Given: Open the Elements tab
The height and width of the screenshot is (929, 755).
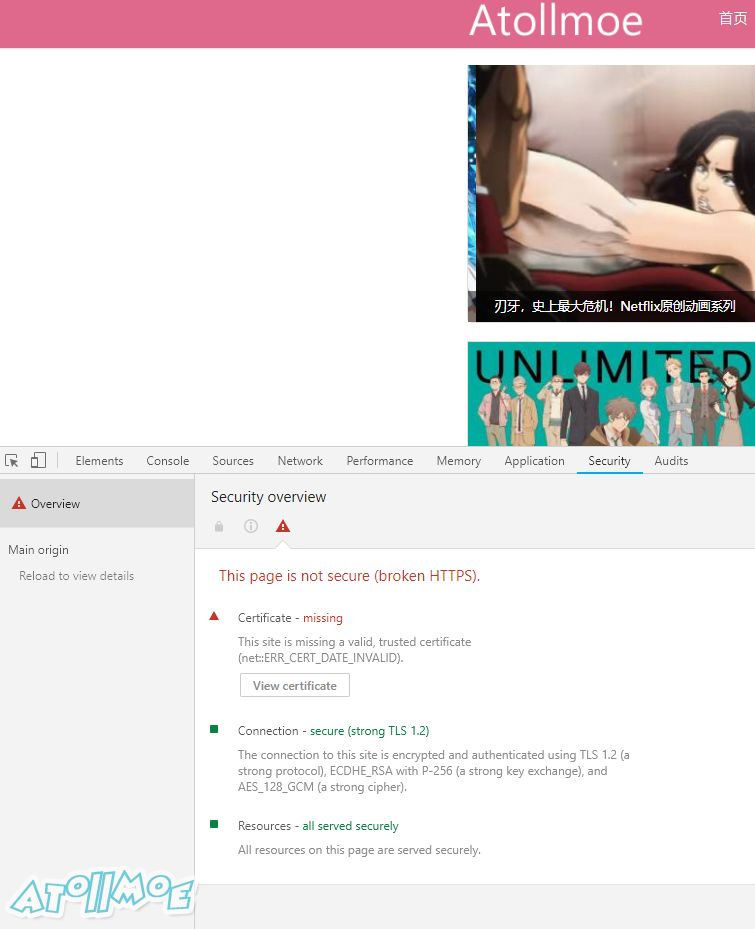Looking at the screenshot, I should 99,461.
